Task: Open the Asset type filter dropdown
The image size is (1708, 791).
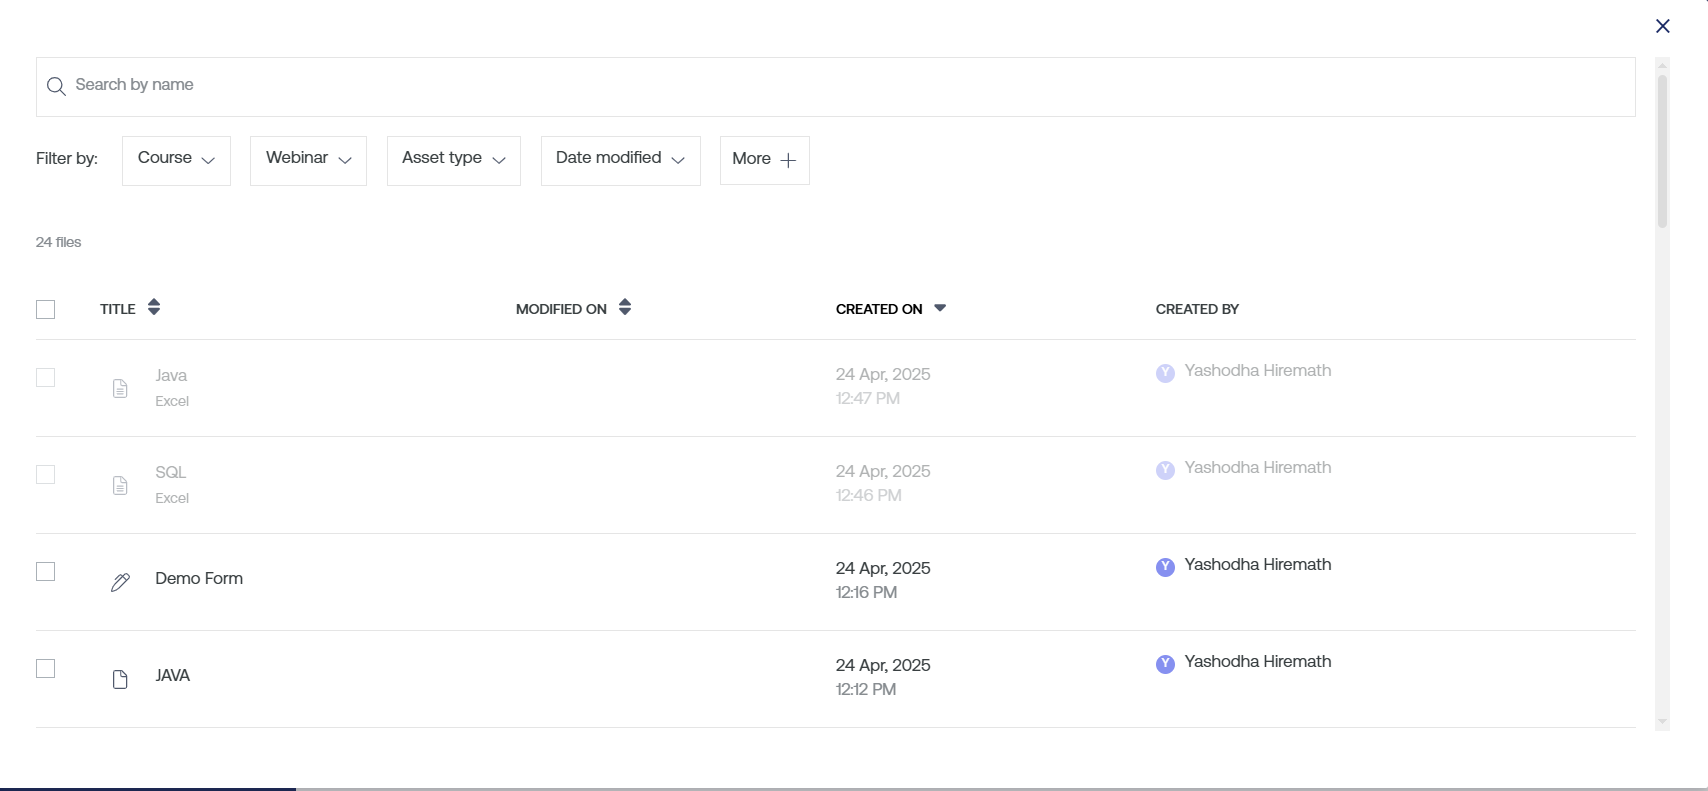Action: [453, 160]
